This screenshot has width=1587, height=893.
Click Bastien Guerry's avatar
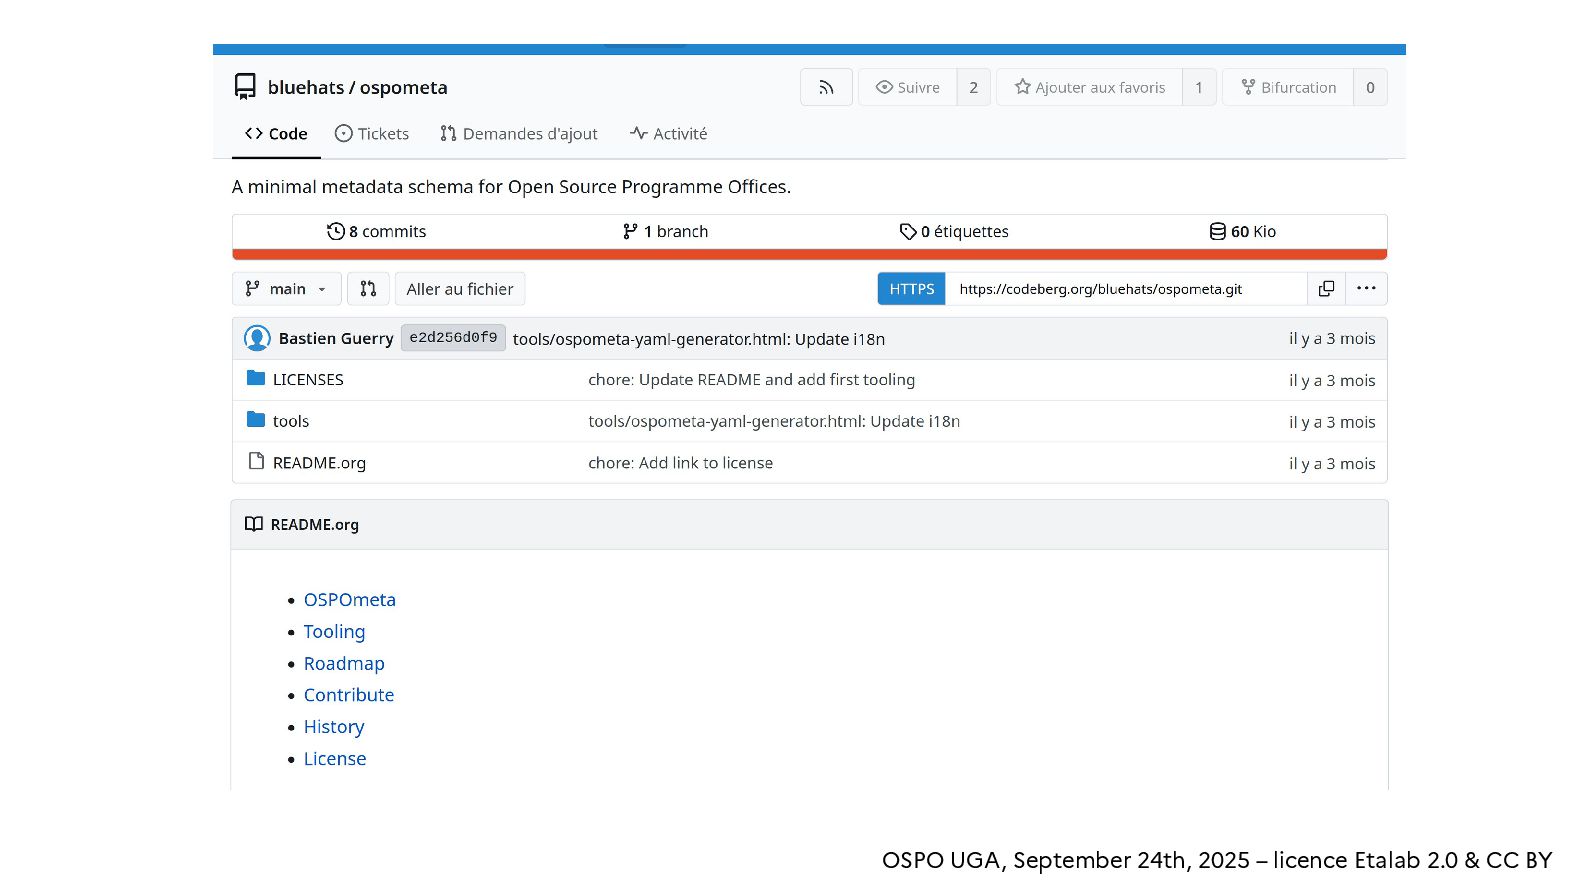point(257,338)
